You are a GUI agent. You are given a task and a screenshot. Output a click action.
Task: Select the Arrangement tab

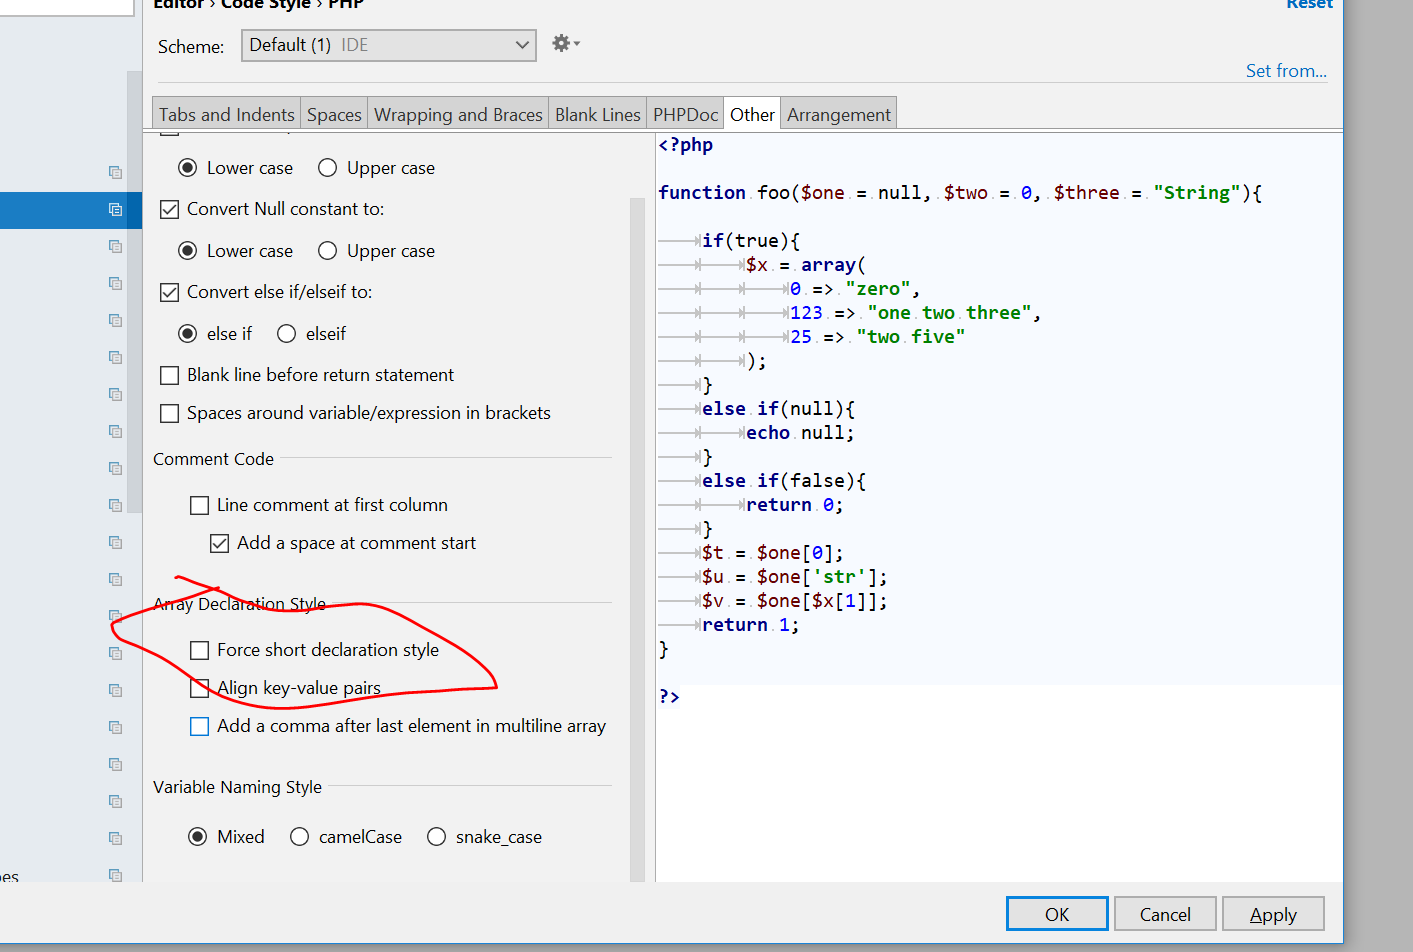[x=838, y=115]
